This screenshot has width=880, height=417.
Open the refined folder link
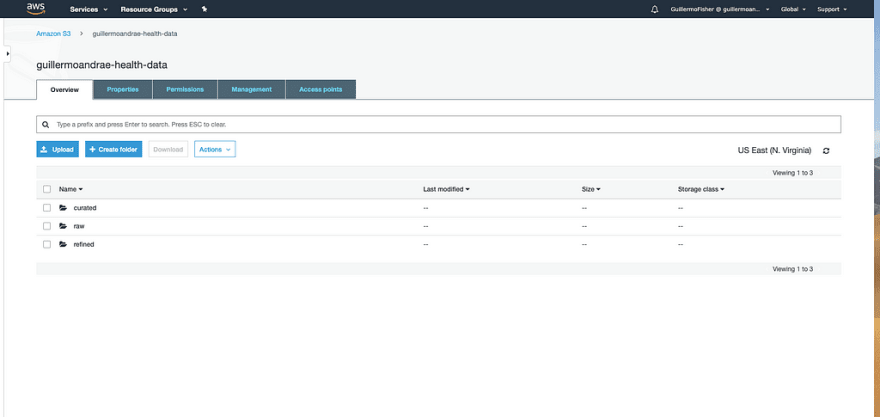coord(84,244)
